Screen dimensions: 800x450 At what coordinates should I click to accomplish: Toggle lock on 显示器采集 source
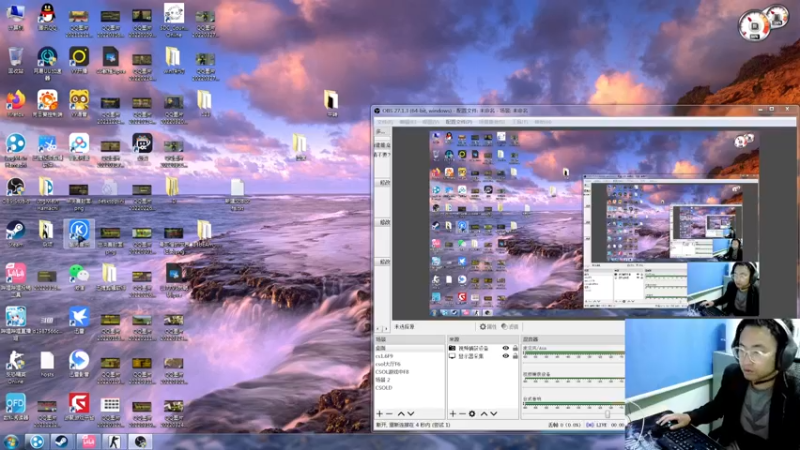pos(515,356)
